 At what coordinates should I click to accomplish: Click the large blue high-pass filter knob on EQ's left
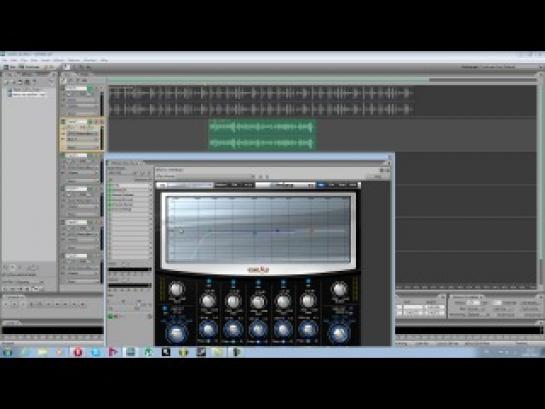point(177,333)
